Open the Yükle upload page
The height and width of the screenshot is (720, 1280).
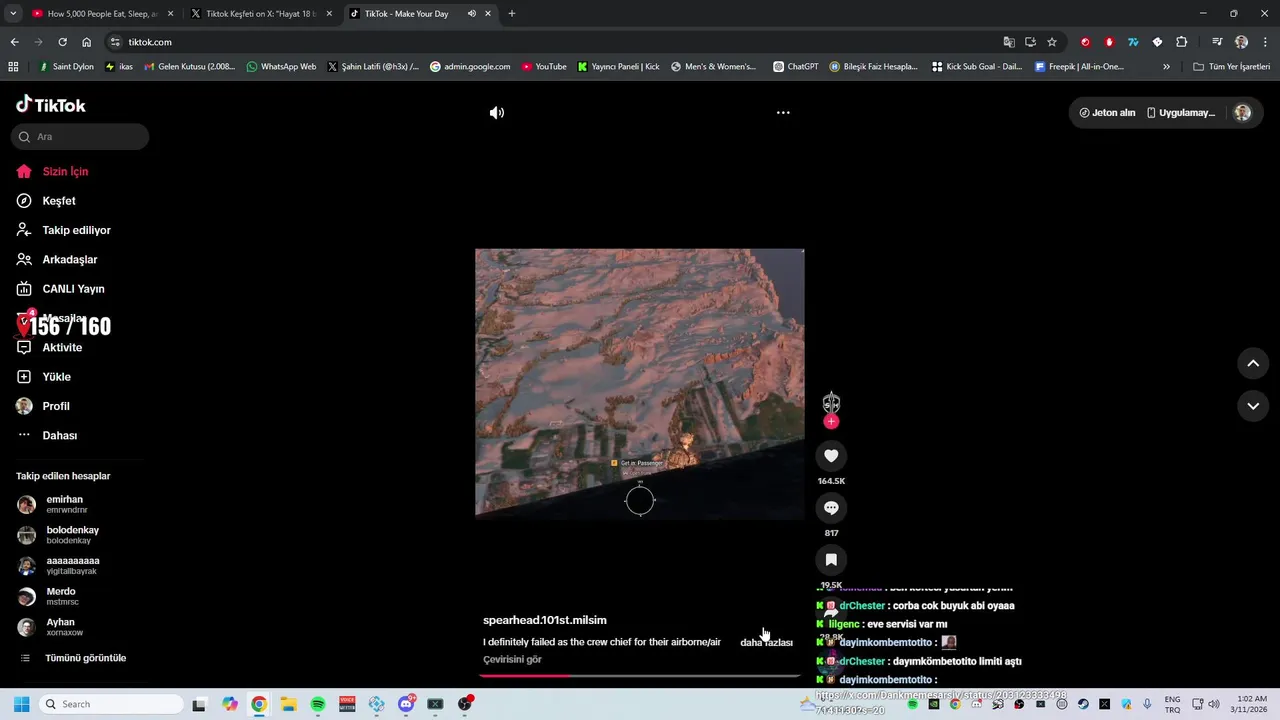(43, 377)
